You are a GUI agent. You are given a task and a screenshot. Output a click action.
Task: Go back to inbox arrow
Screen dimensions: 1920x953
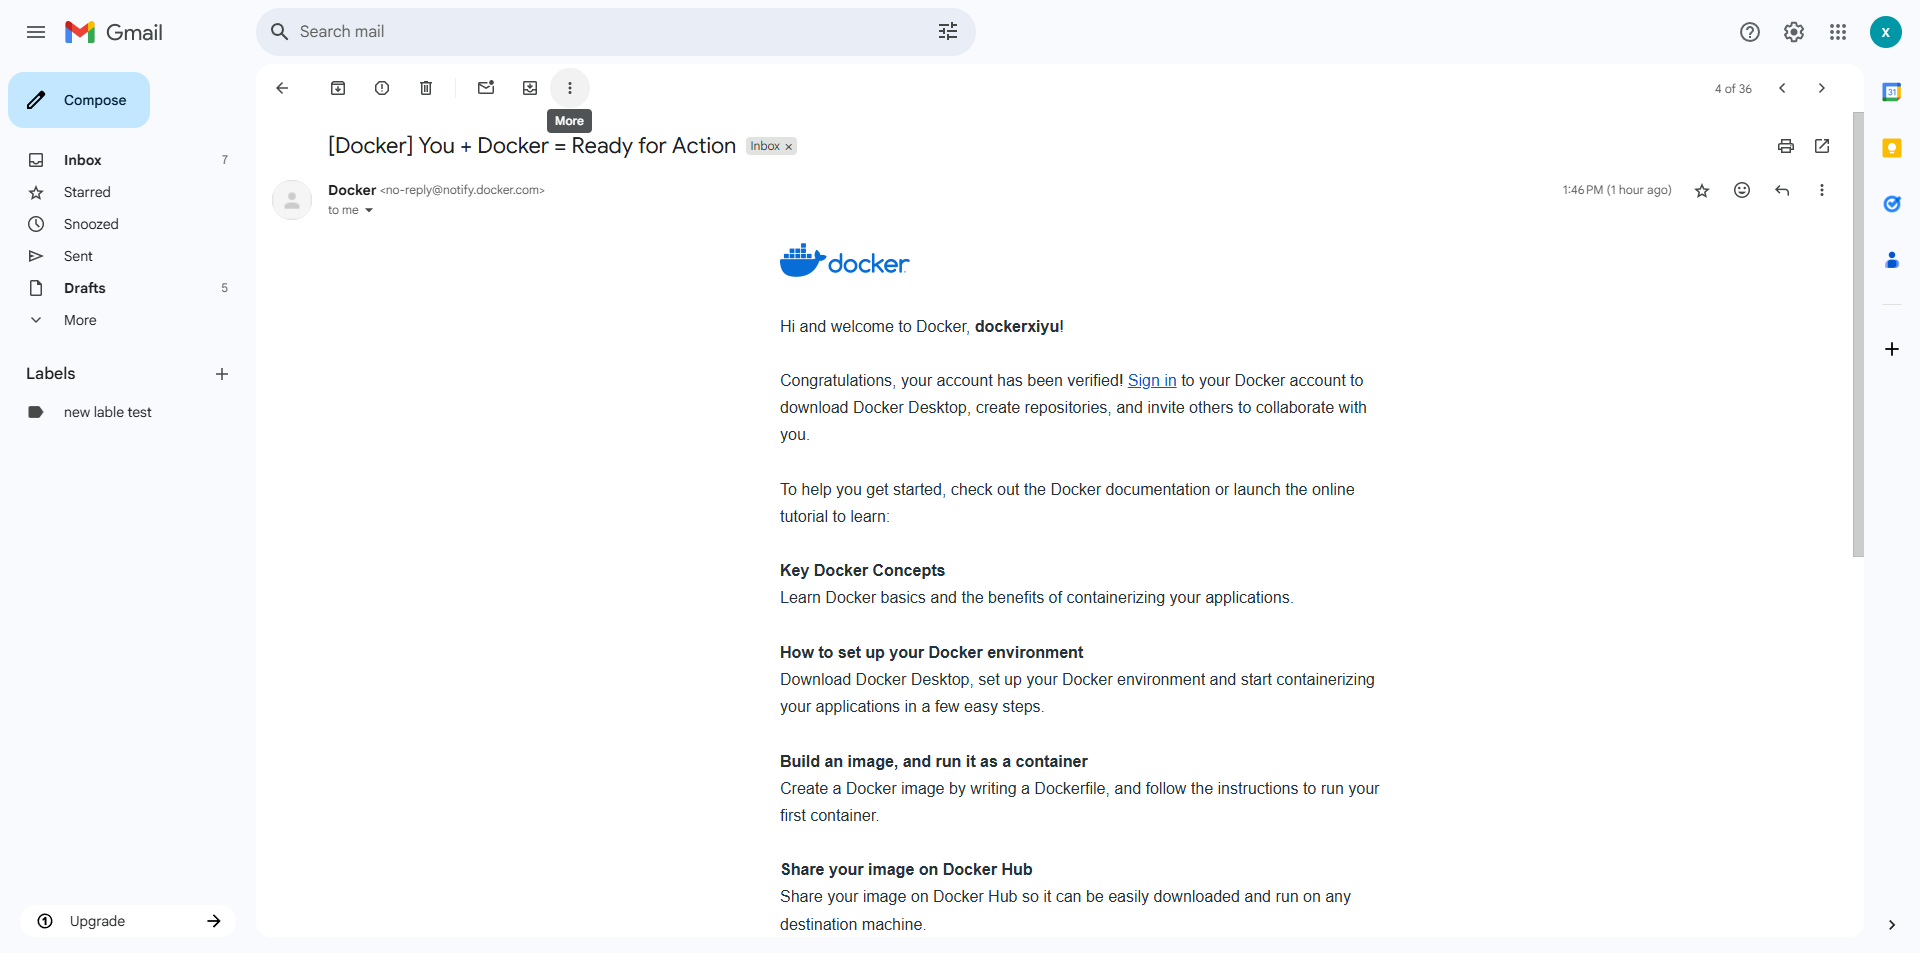[x=282, y=88]
